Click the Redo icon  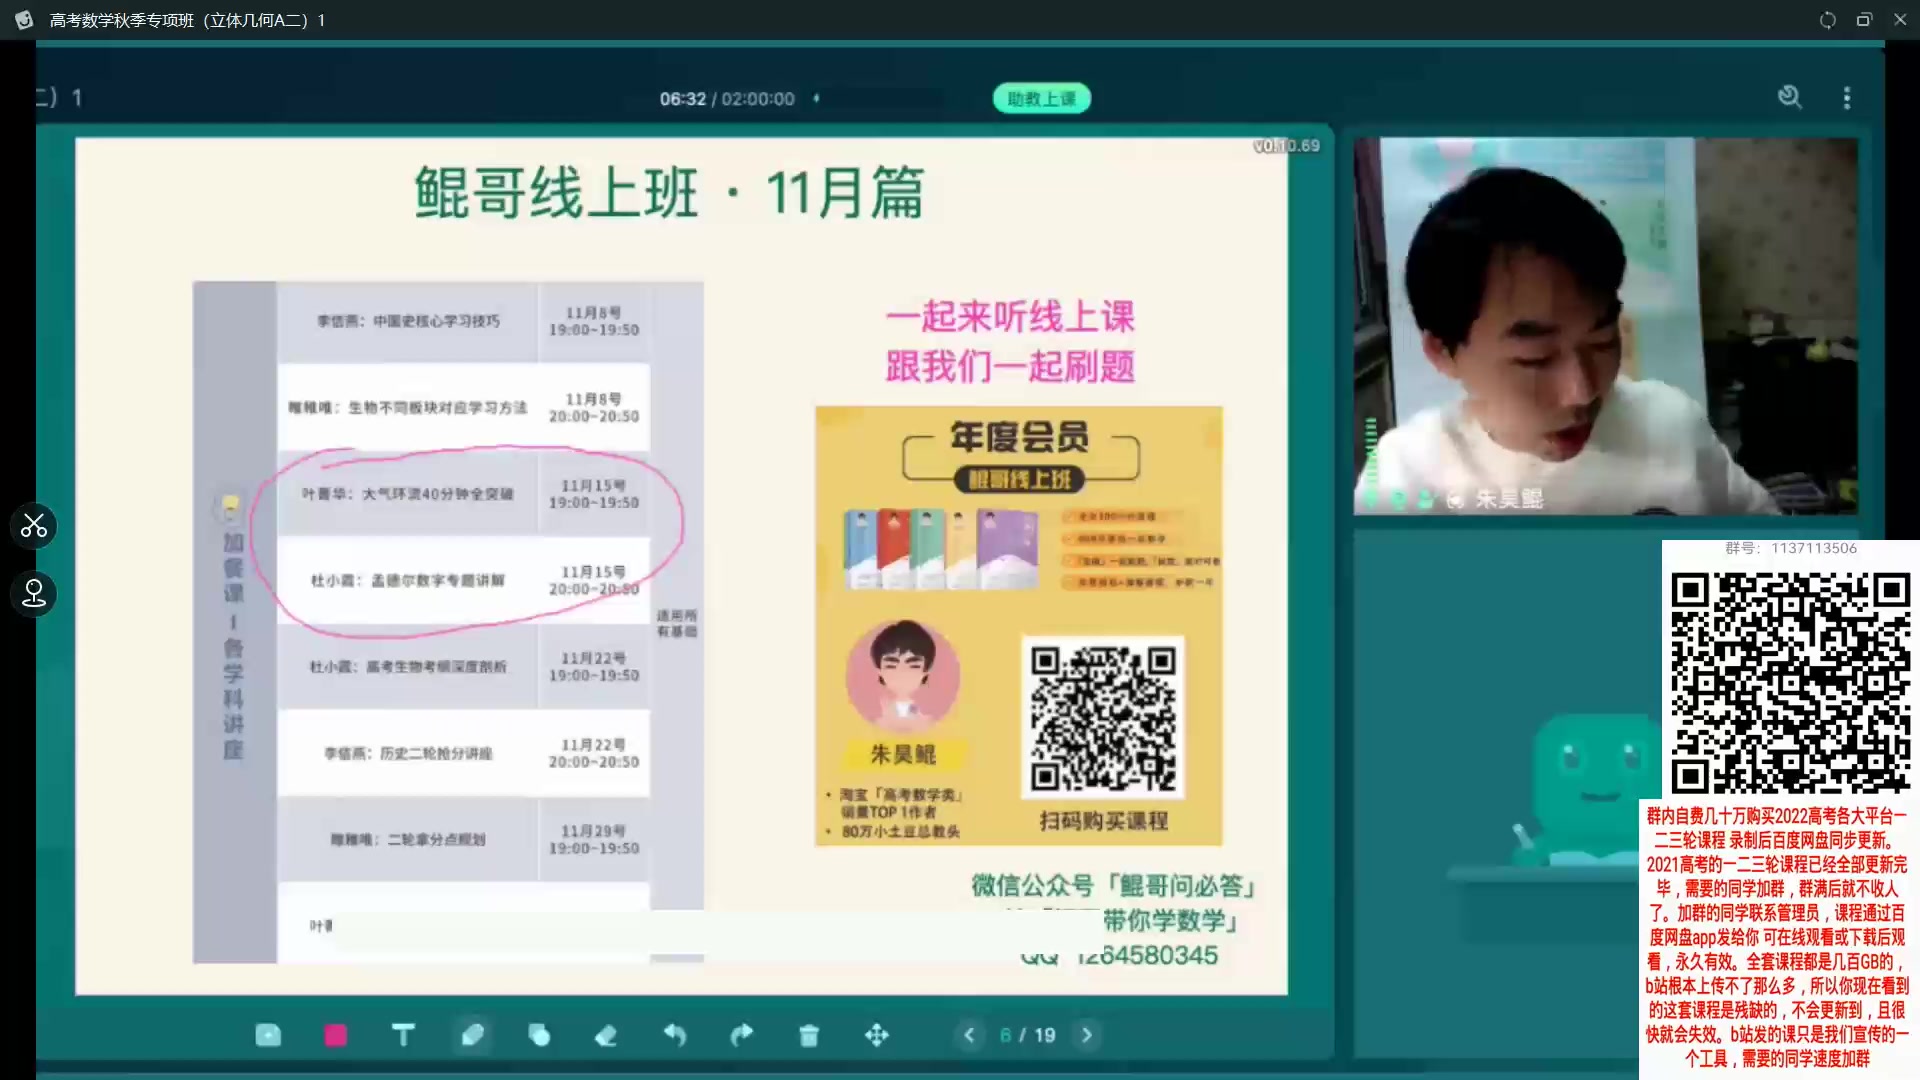click(742, 1035)
